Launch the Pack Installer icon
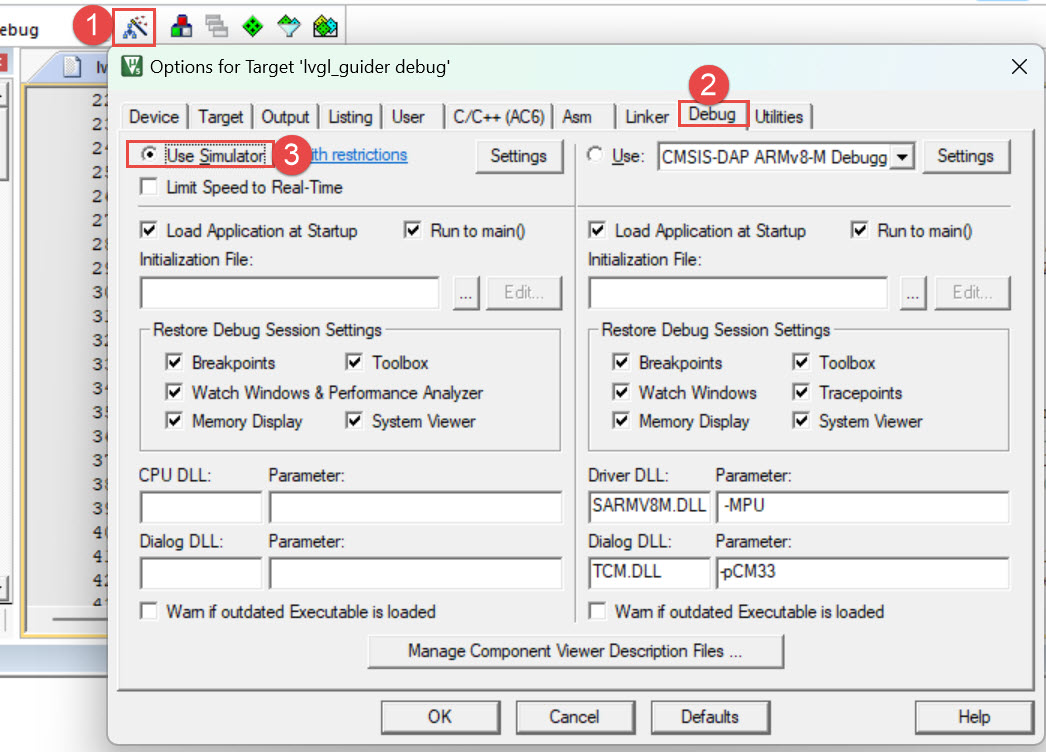 coord(324,27)
